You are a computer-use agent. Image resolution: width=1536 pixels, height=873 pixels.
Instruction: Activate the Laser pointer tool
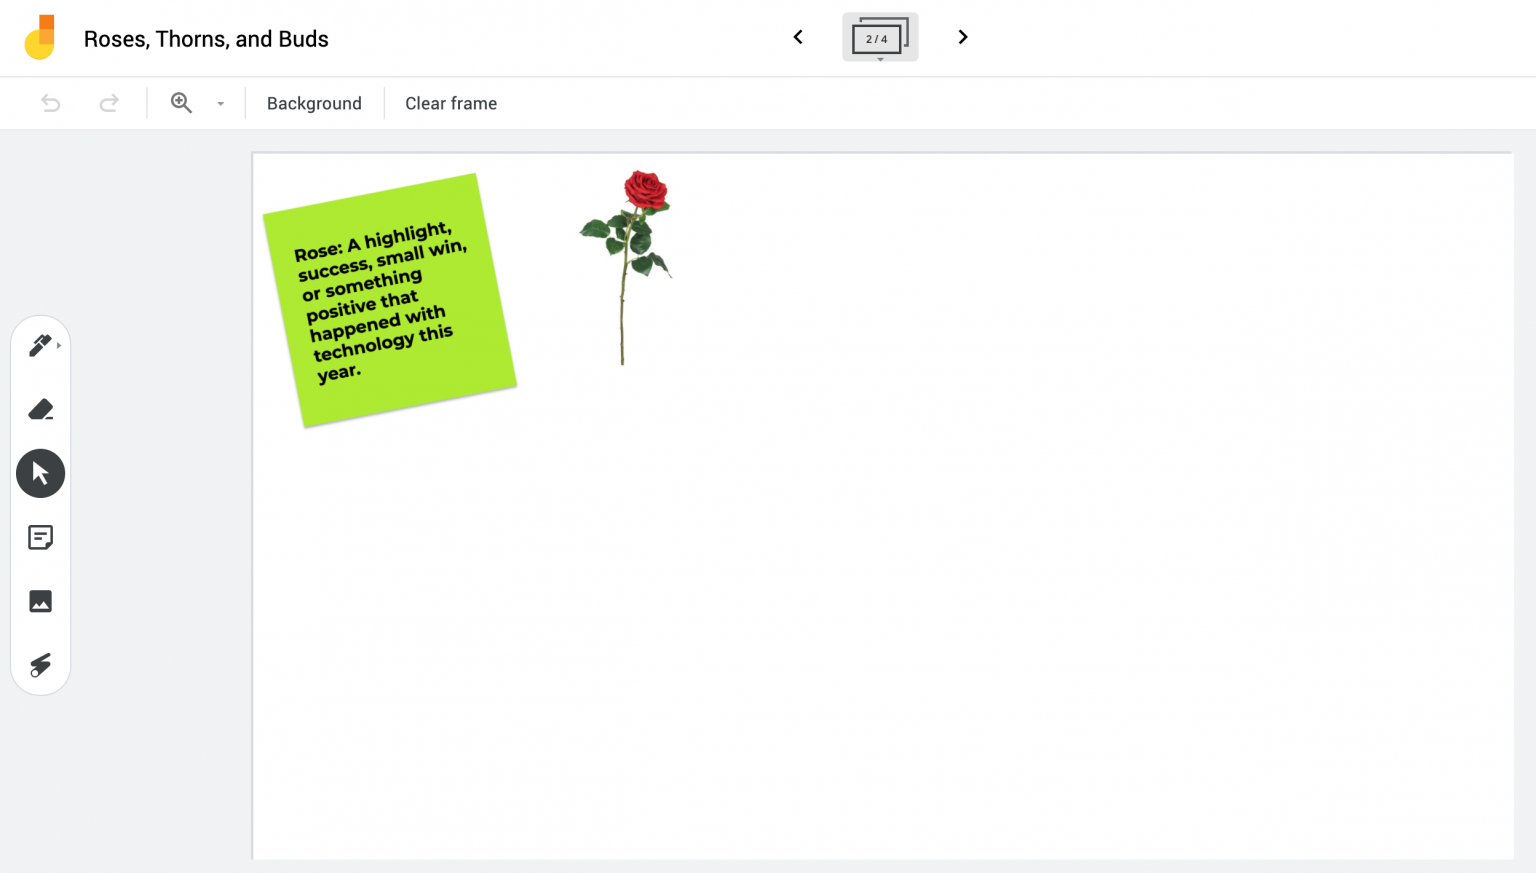point(40,665)
